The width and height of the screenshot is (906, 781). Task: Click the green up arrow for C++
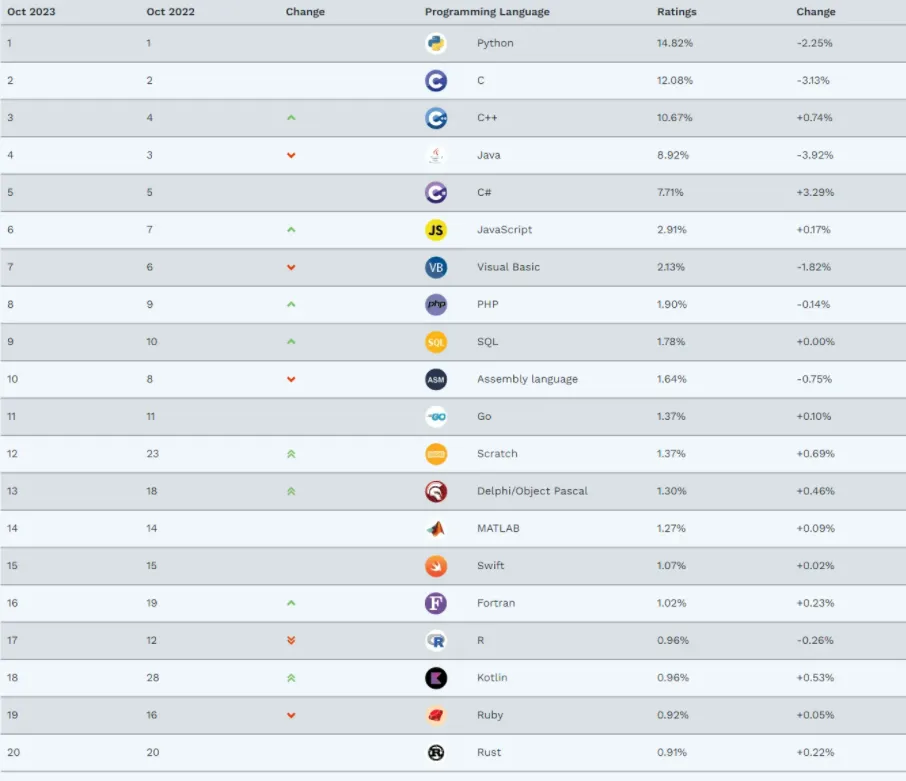(291, 118)
